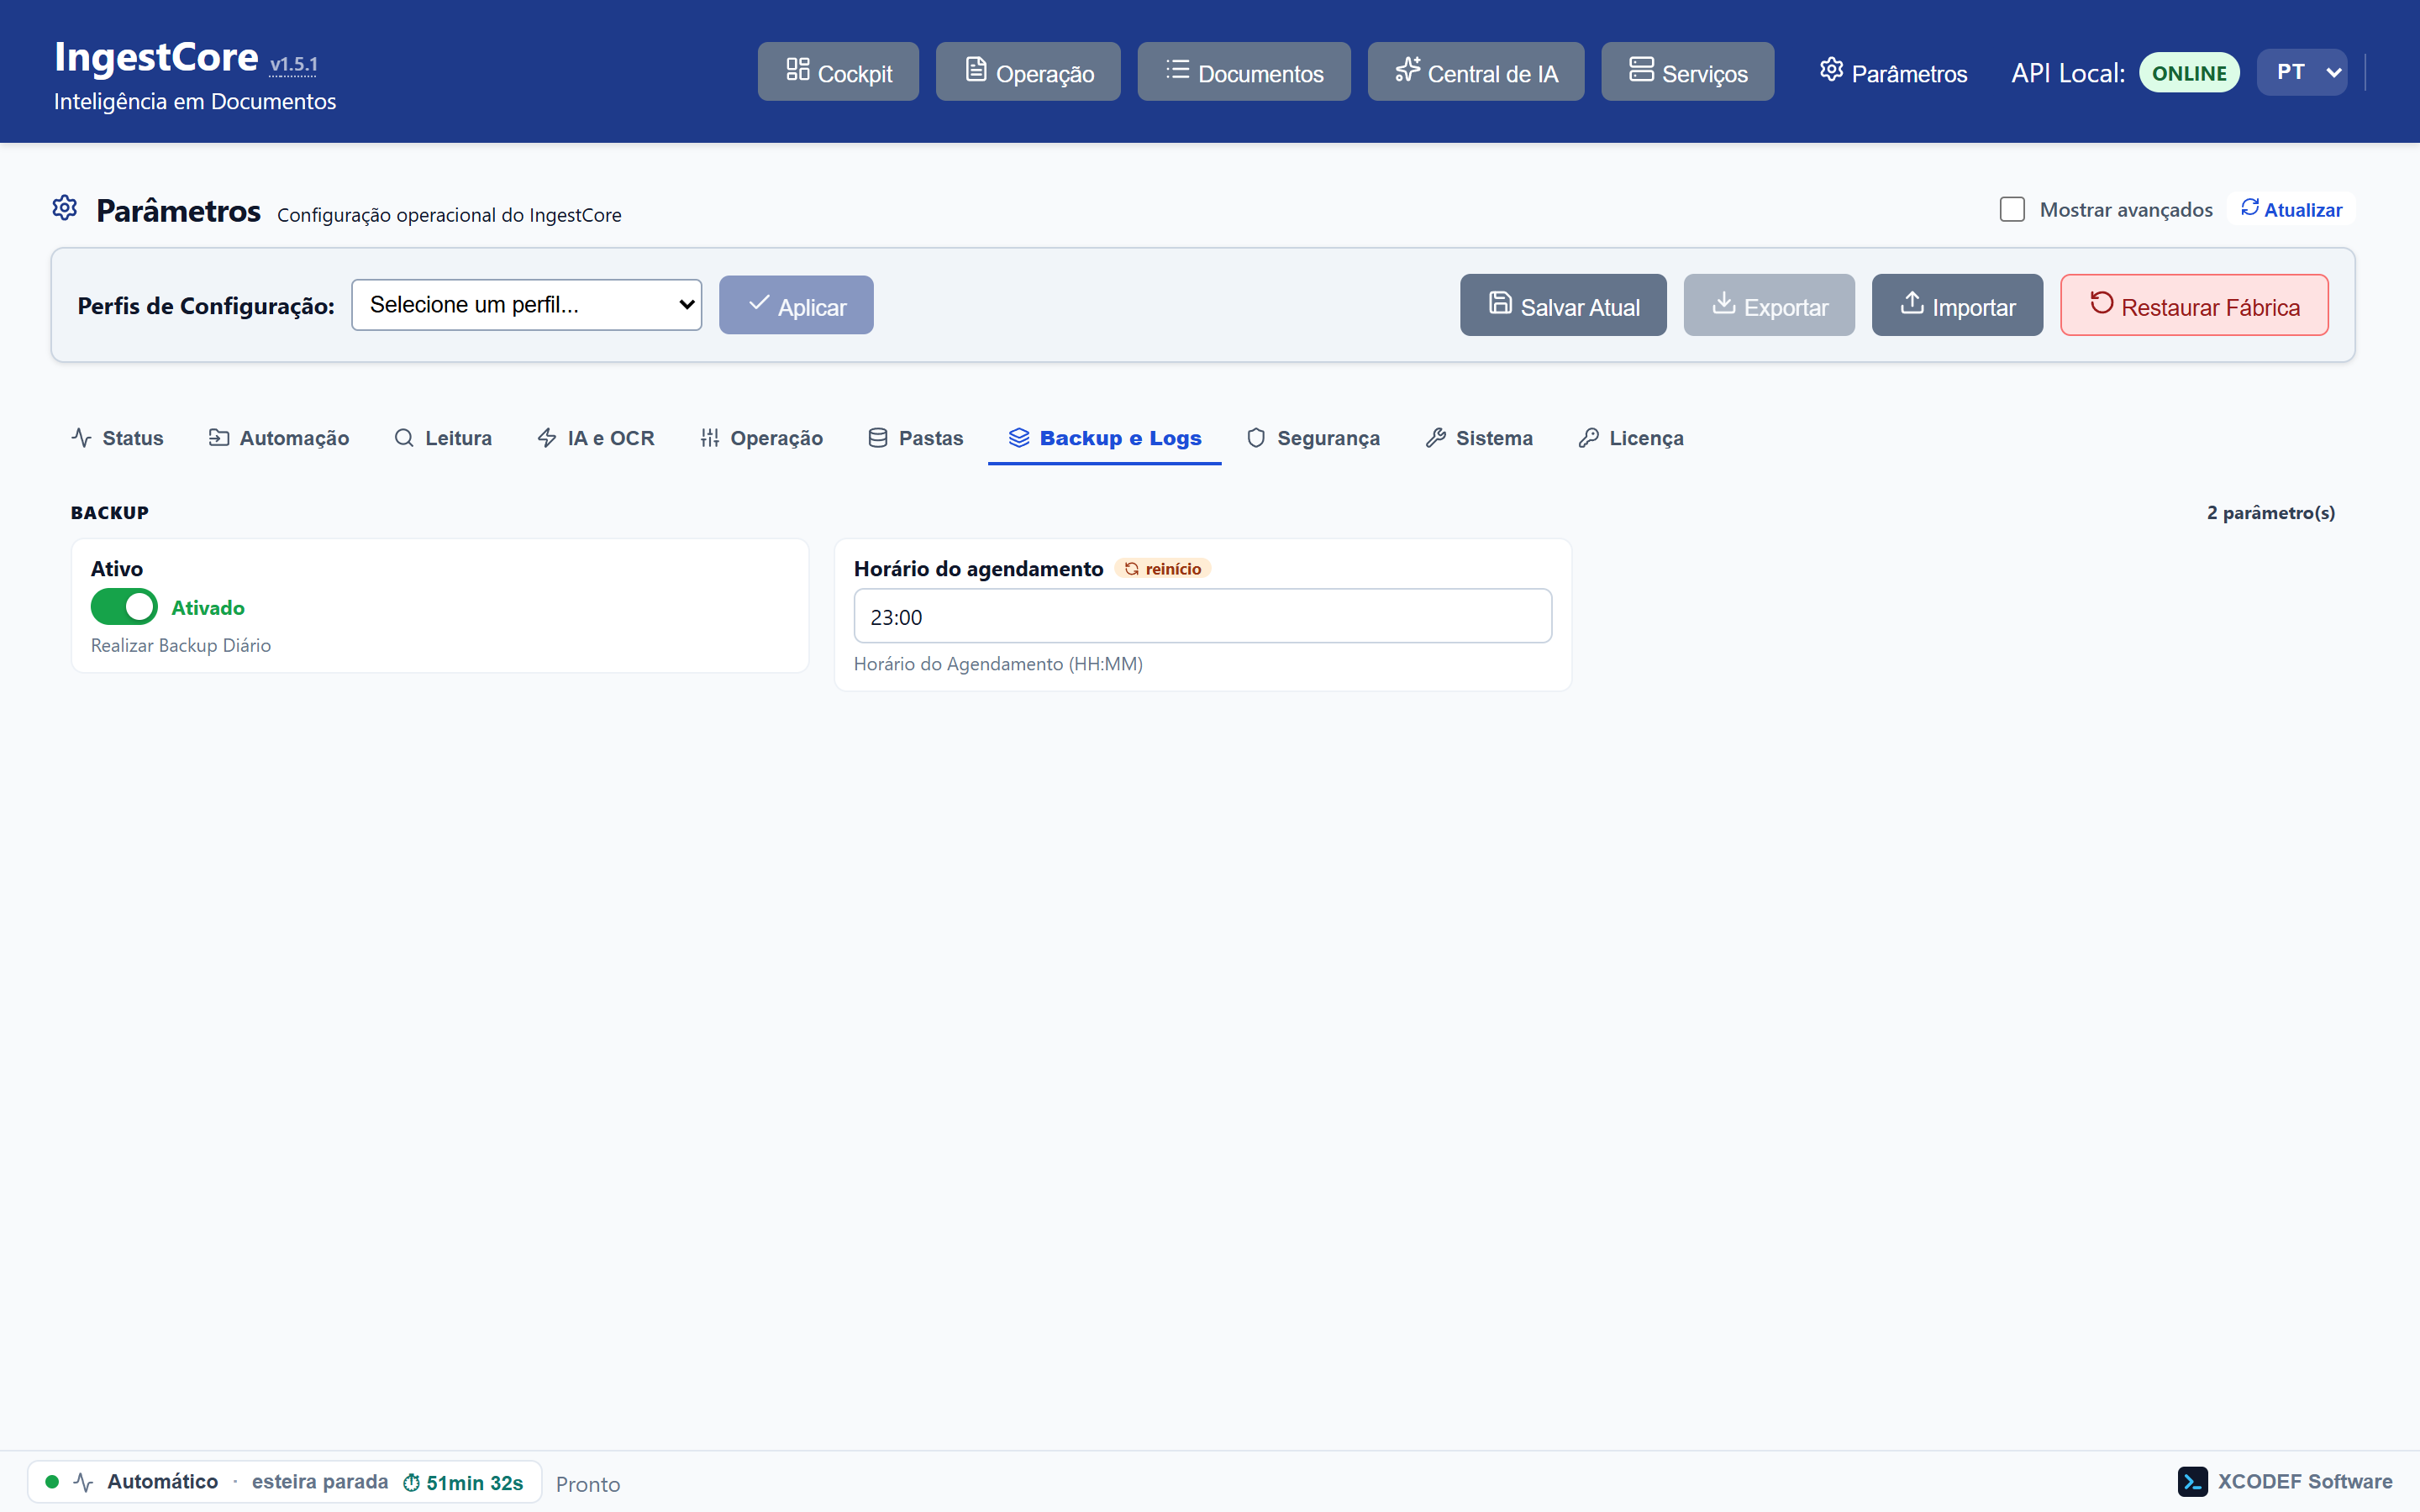This screenshot has width=2420, height=1512.
Task: Click the XCODEF Software footer text
Action: click(2305, 1481)
